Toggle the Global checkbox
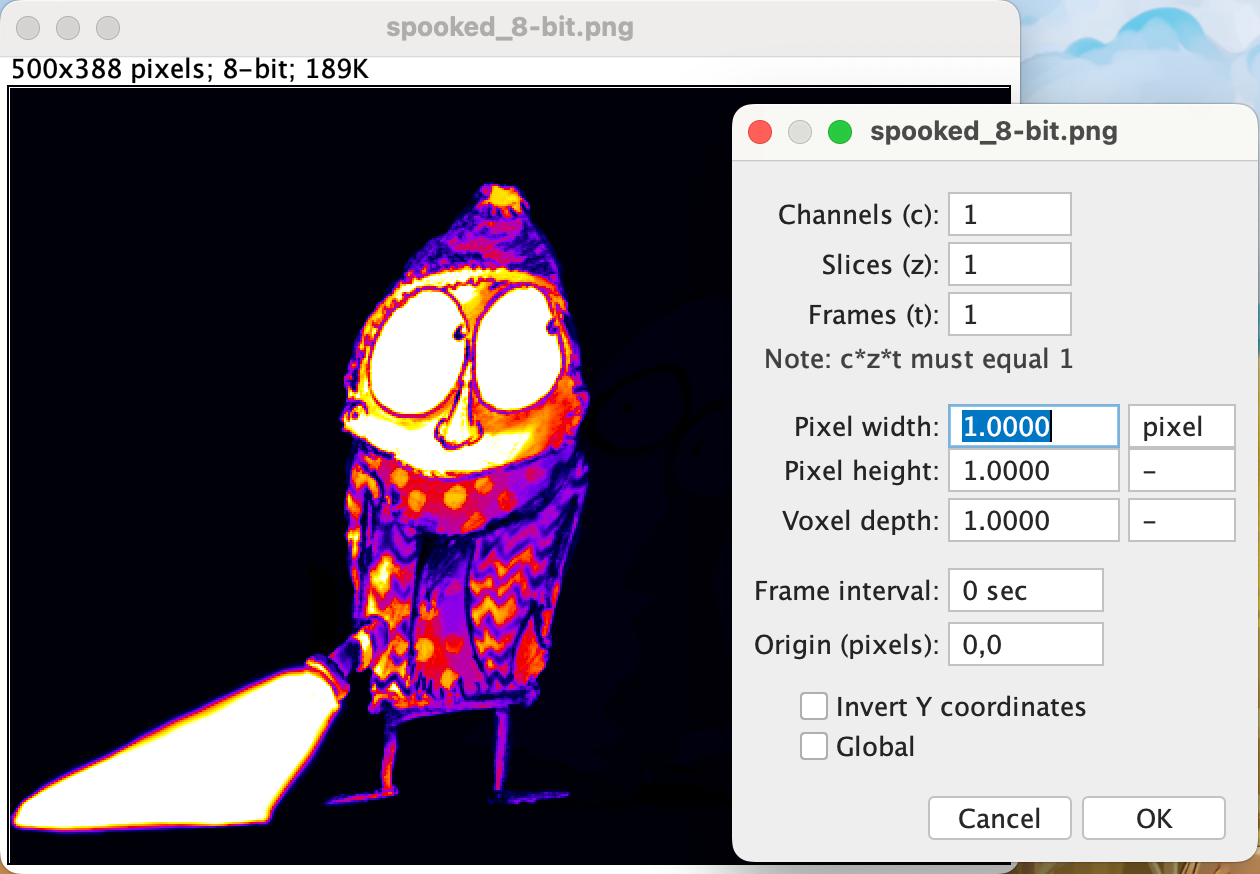The image size is (1260, 874). tap(814, 746)
